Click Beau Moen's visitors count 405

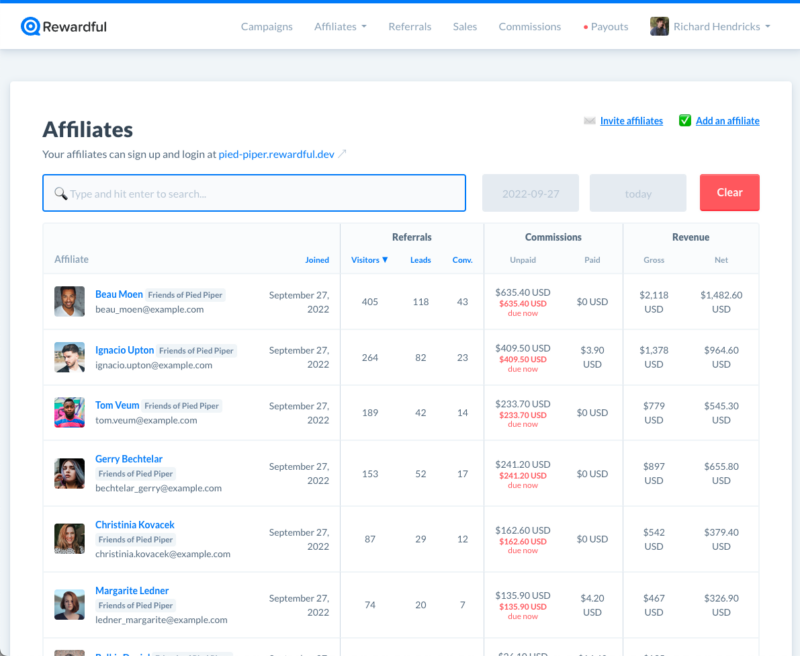(x=370, y=301)
